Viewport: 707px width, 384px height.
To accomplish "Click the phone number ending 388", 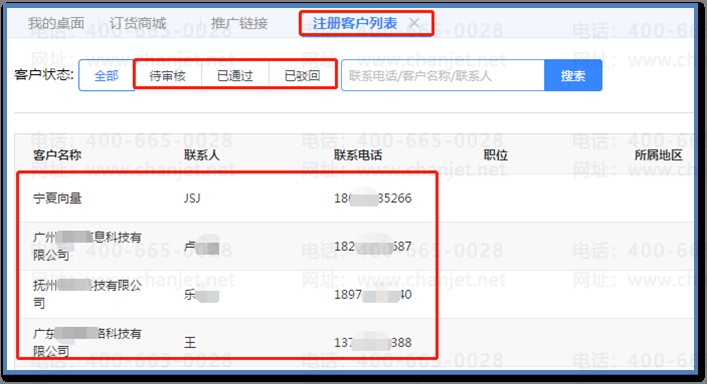I will pos(373,343).
